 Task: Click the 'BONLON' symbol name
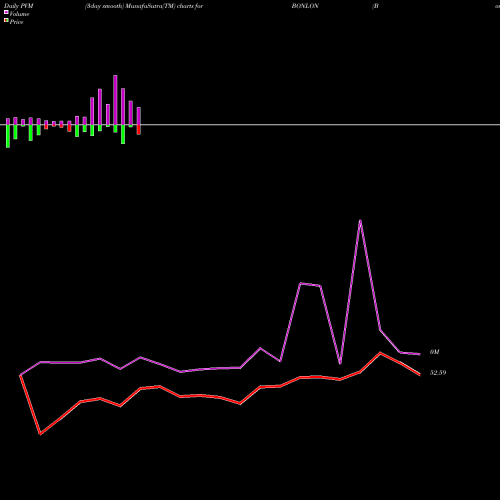pos(305,6)
